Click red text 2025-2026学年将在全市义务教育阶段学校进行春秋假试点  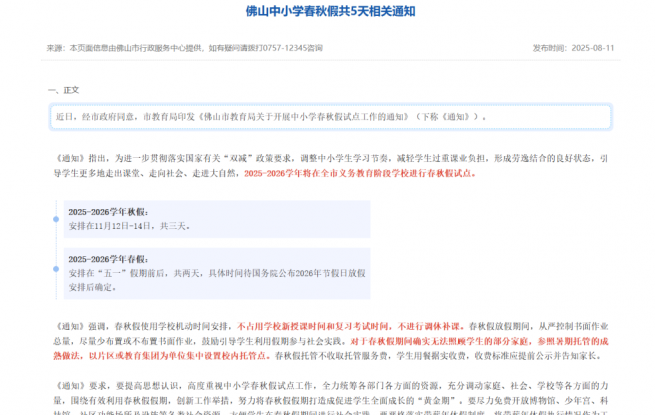coord(360,173)
